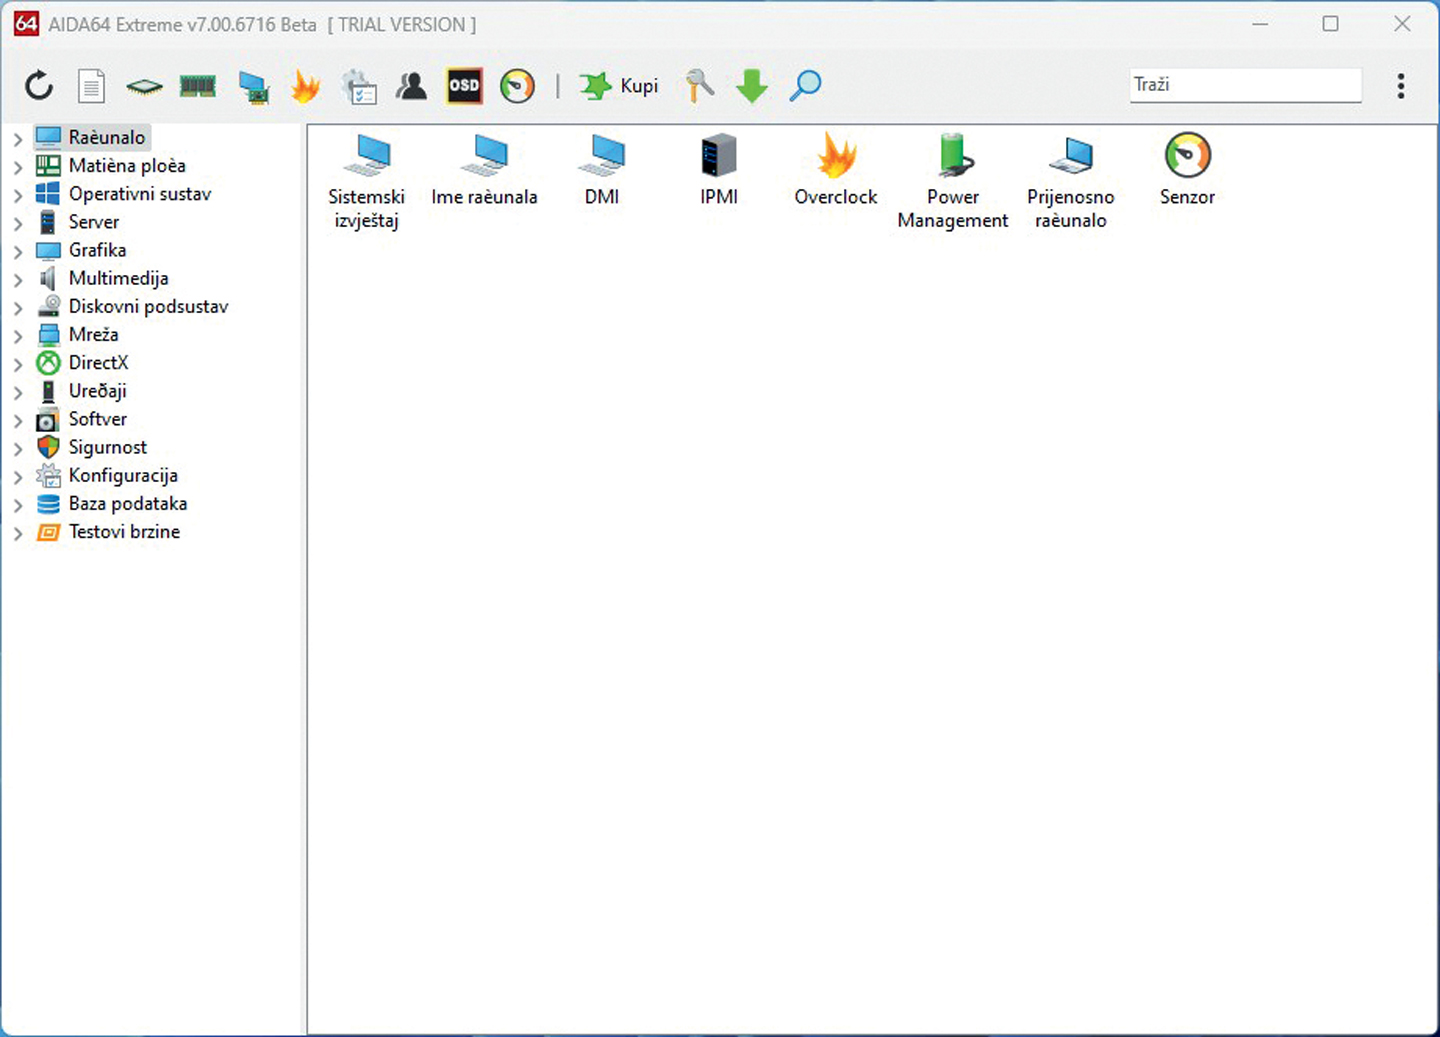The image size is (1440, 1037).
Task: Expand the Operativni sustav node arrow
Action: 18,195
